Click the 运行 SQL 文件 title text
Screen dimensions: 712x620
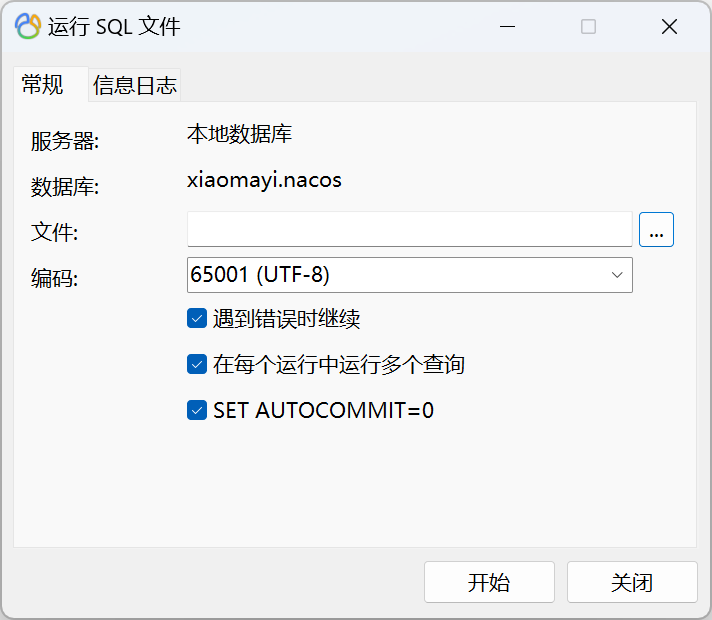114,26
